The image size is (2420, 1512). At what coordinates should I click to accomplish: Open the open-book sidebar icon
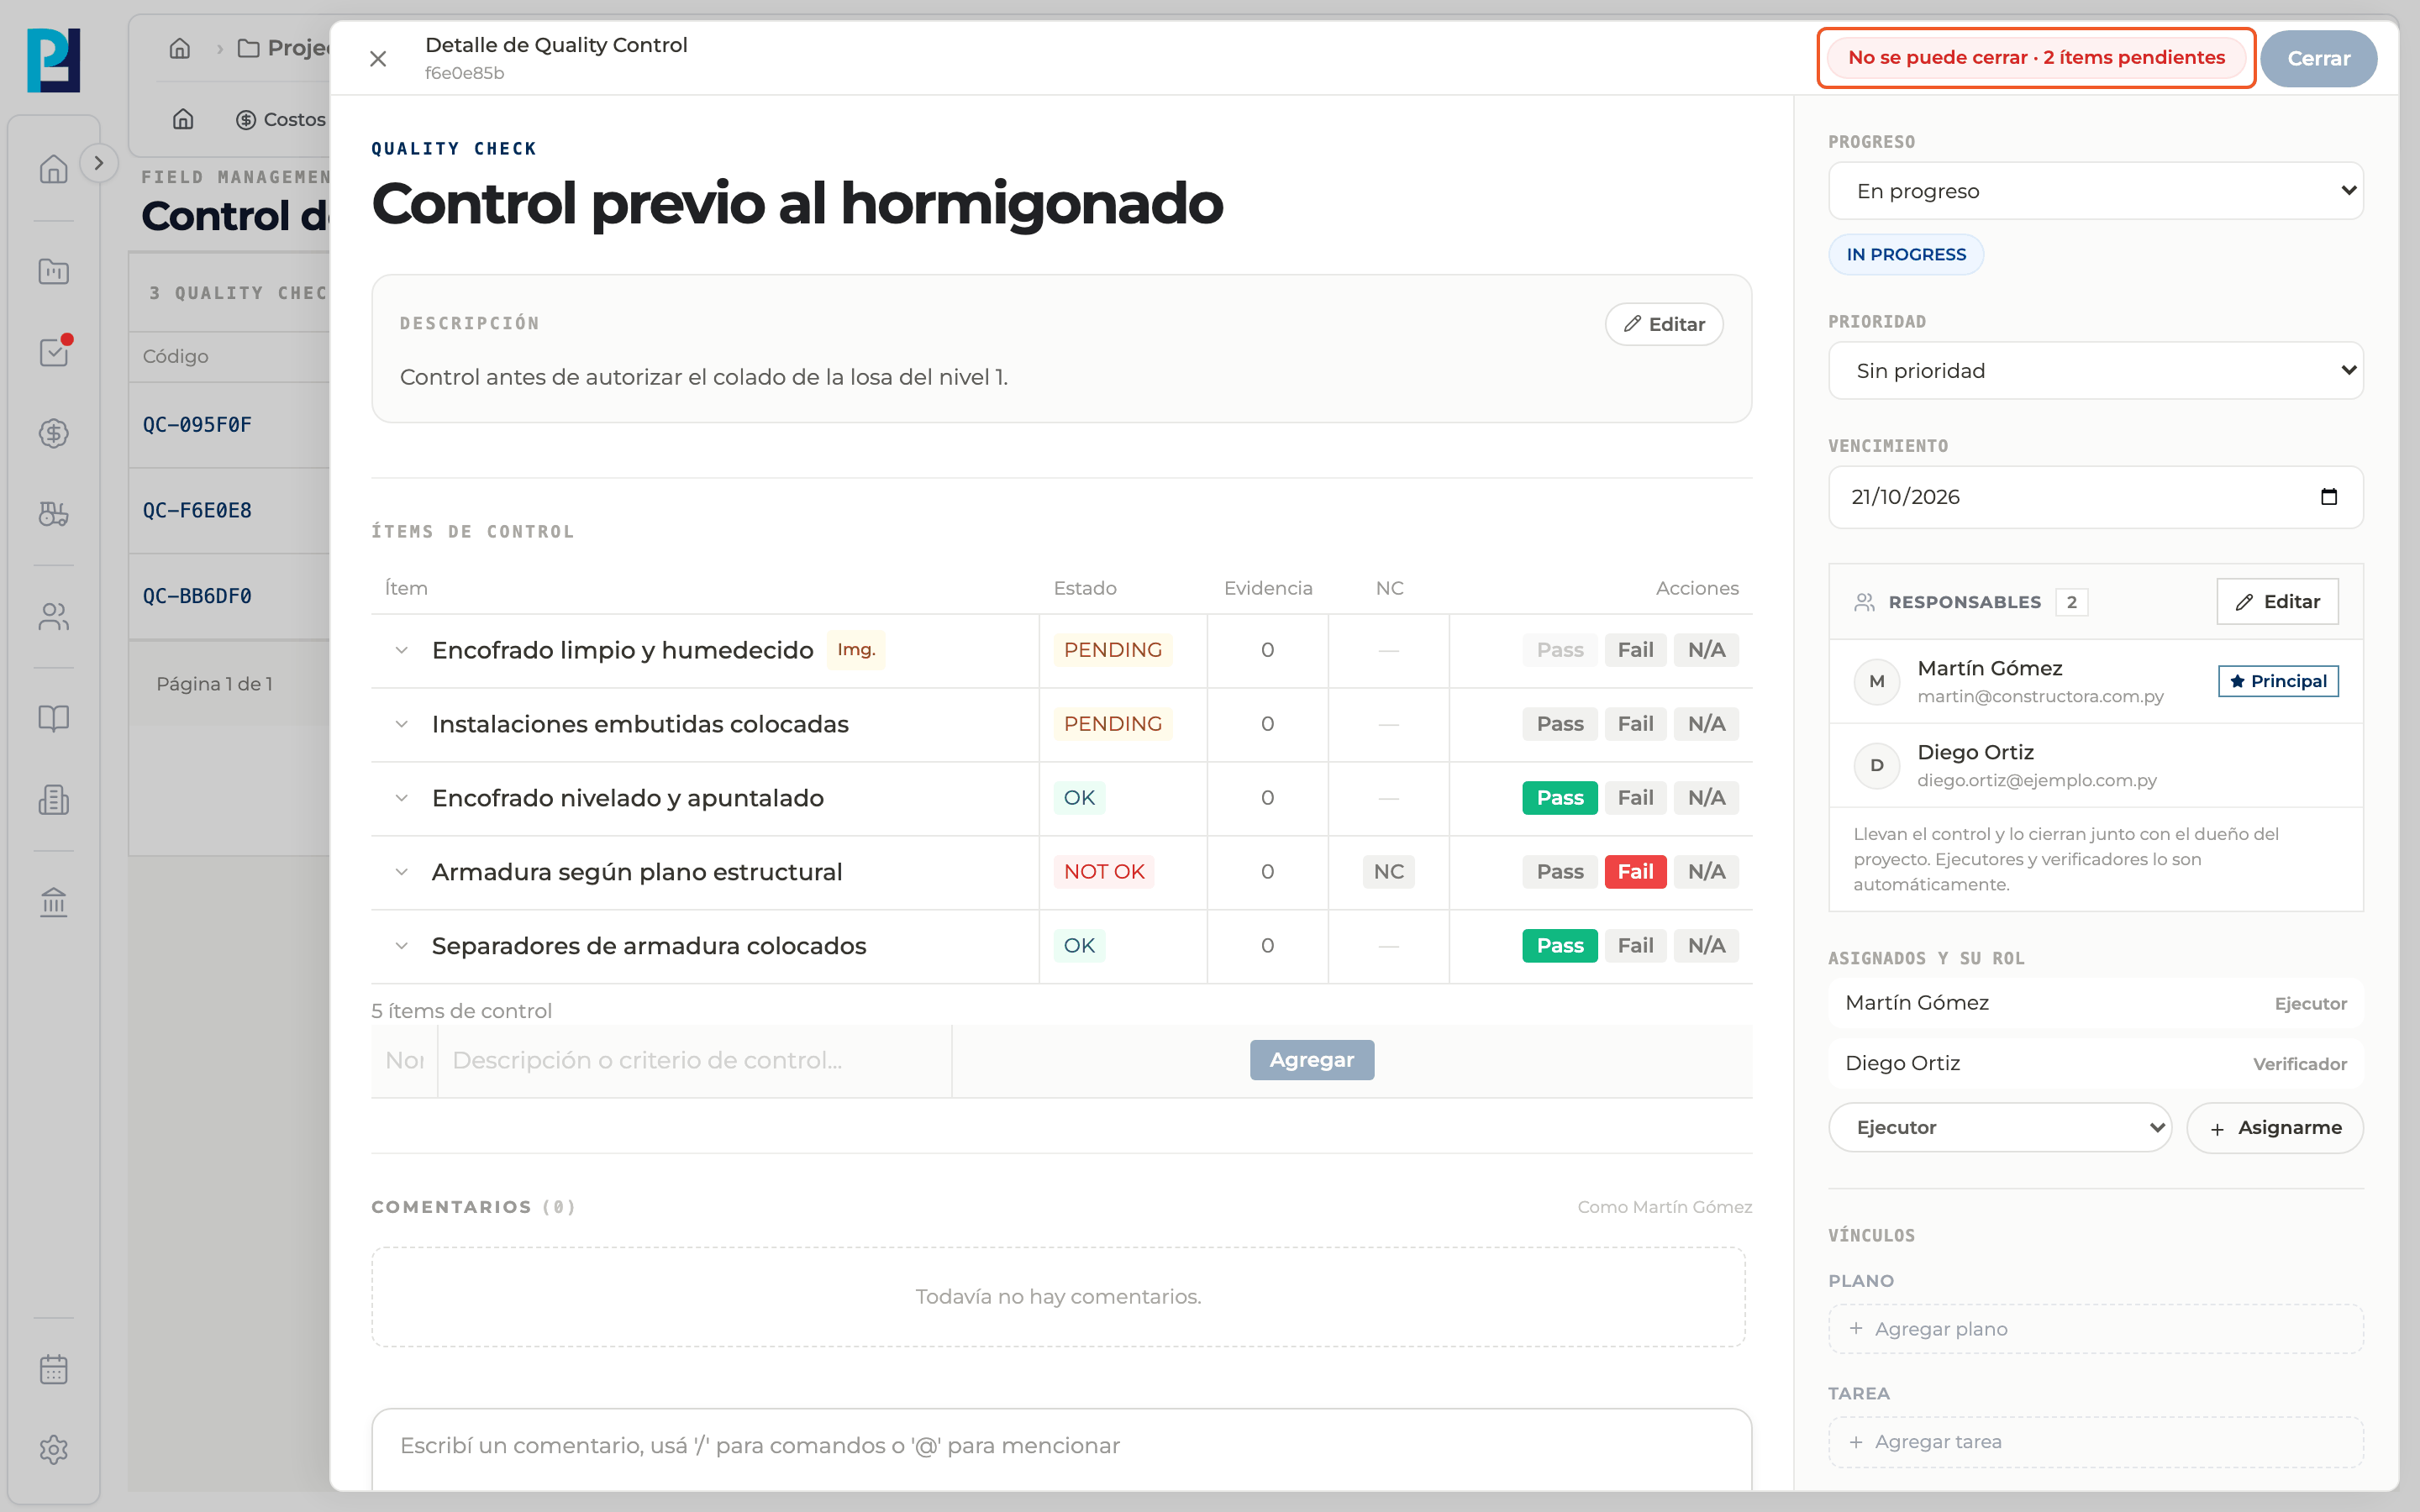54,718
